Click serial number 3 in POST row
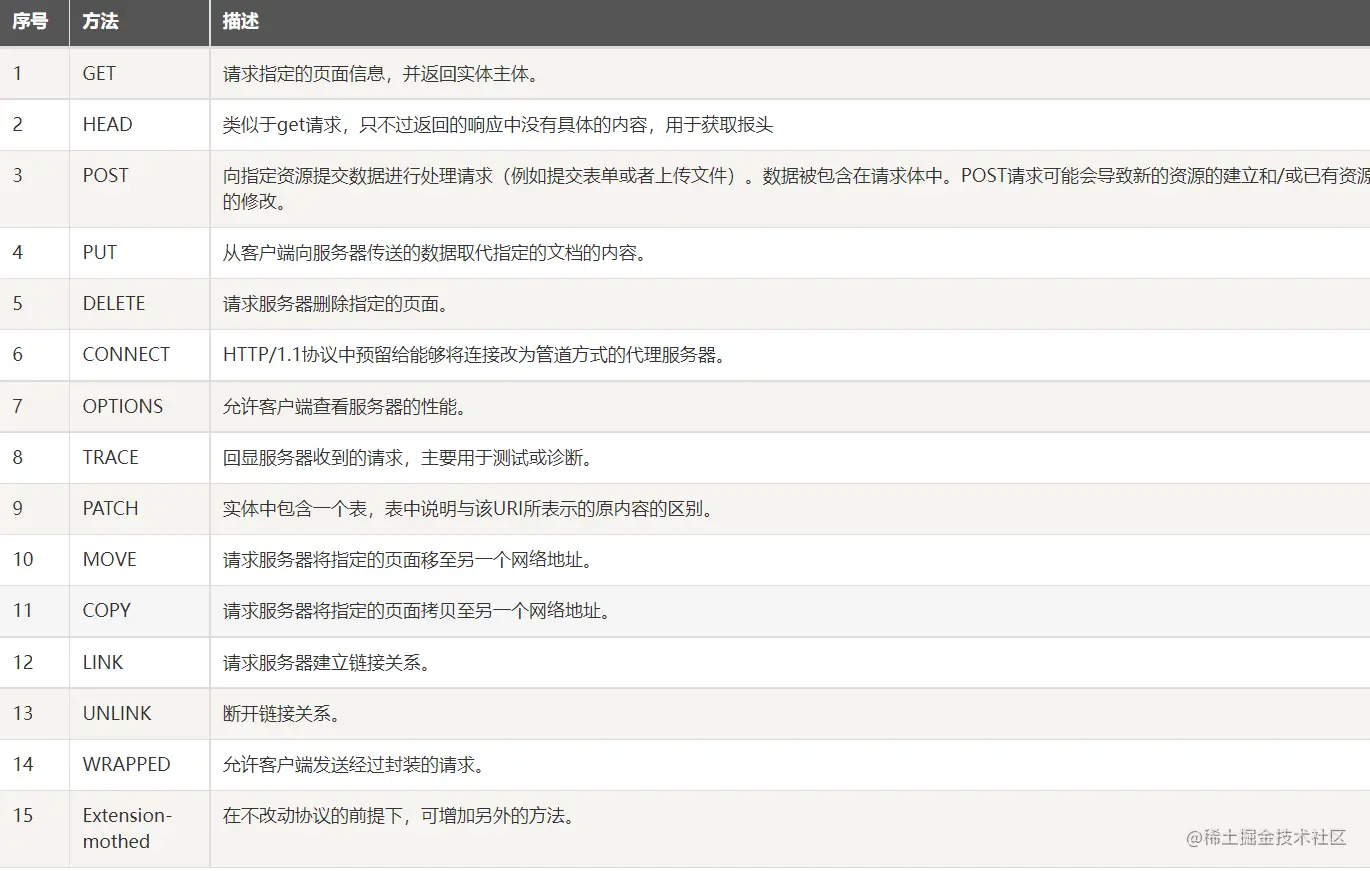Viewport: 1370px width, 871px height. tap(17, 175)
